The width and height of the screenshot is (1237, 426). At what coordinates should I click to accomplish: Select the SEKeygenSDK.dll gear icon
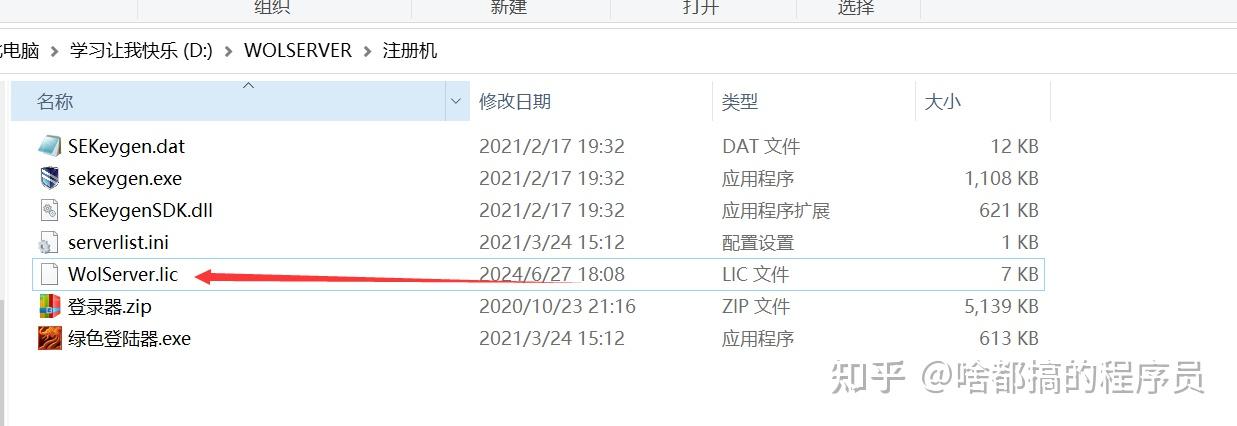click(x=50, y=210)
